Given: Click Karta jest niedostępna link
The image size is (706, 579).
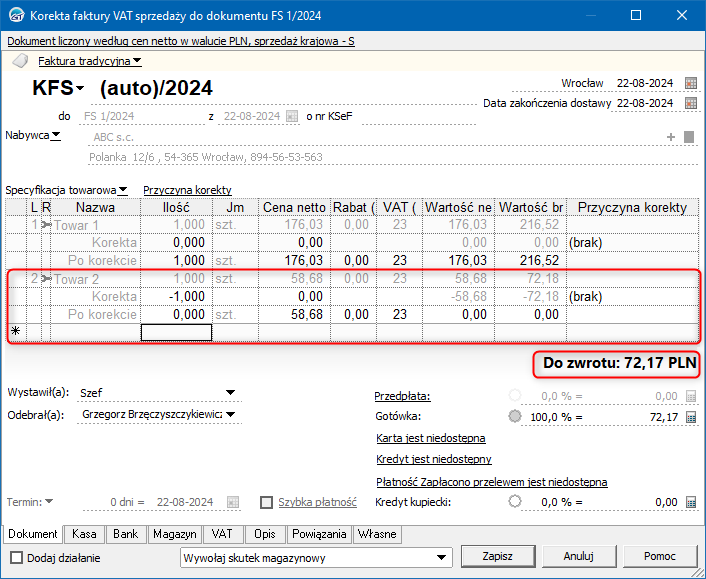Looking at the screenshot, I should point(431,438).
